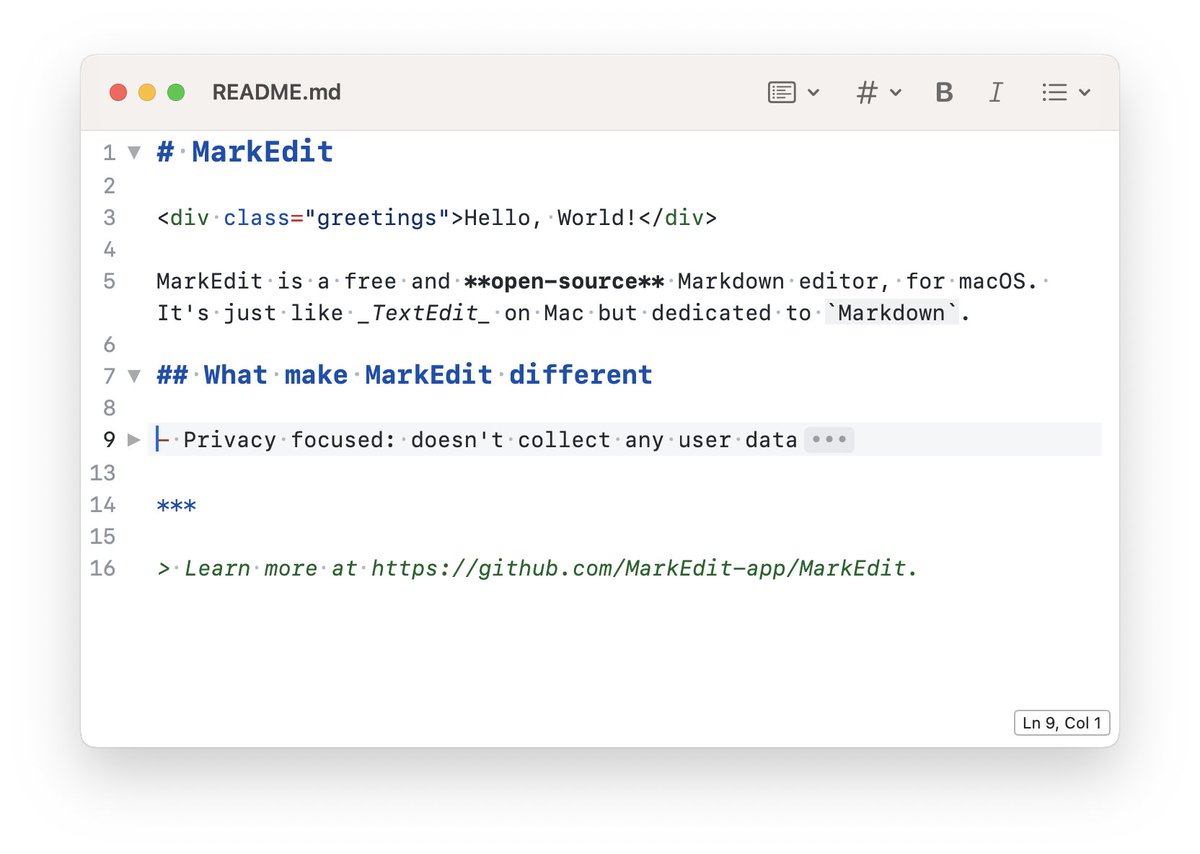Zoom the window with green button

tap(176, 92)
